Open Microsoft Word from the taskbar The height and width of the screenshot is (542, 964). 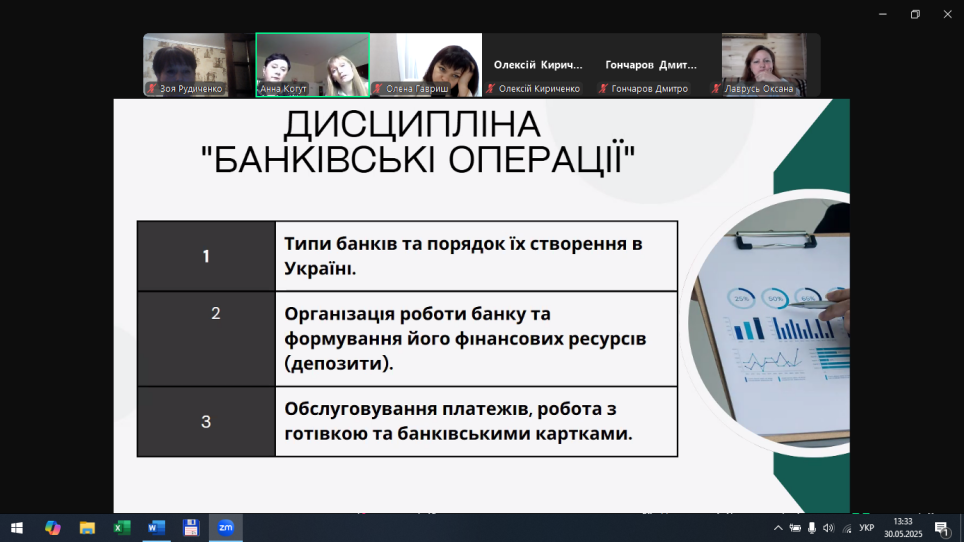tap(156, 527)
